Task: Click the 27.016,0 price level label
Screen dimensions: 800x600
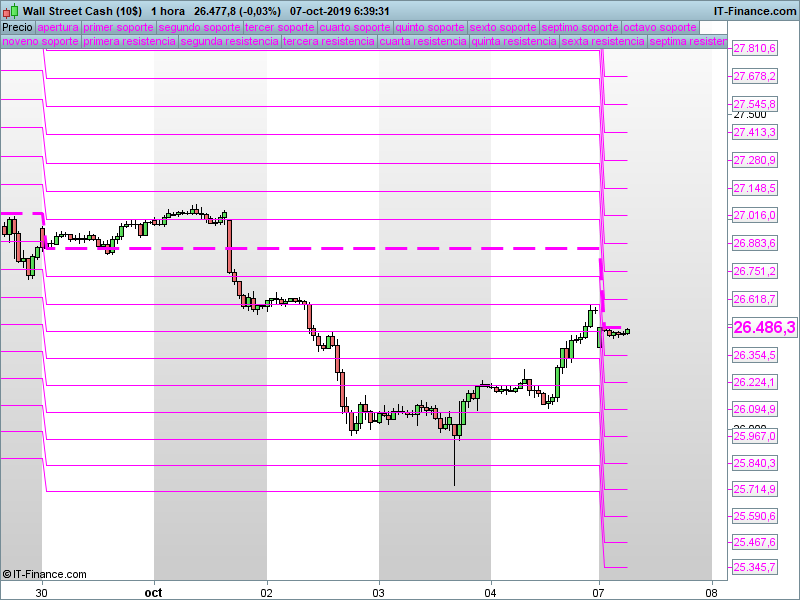Action: tap(755, 215)
